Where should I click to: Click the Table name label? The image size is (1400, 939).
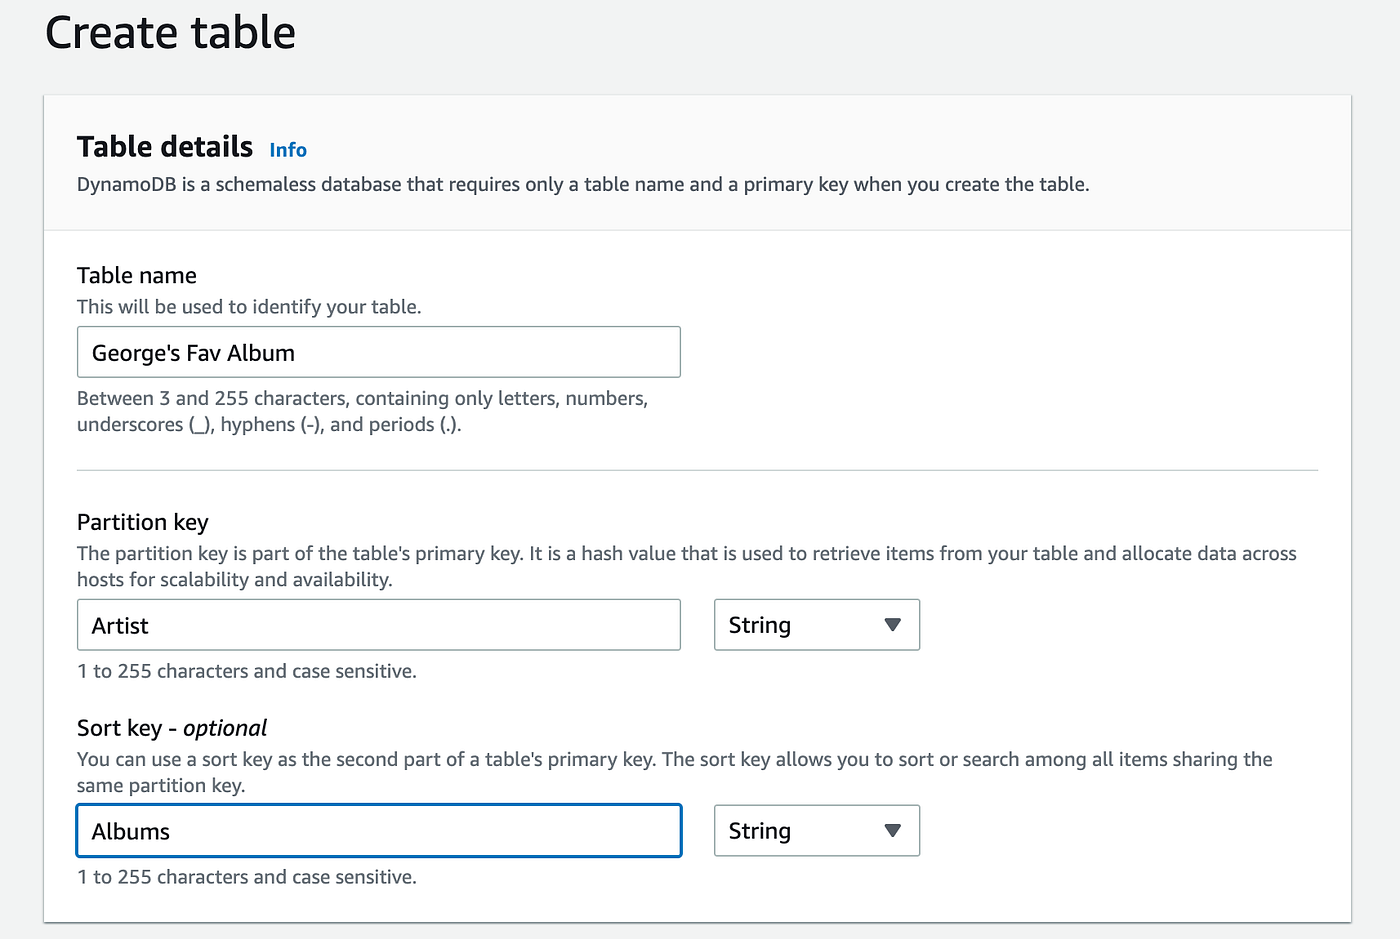(137, 276)
